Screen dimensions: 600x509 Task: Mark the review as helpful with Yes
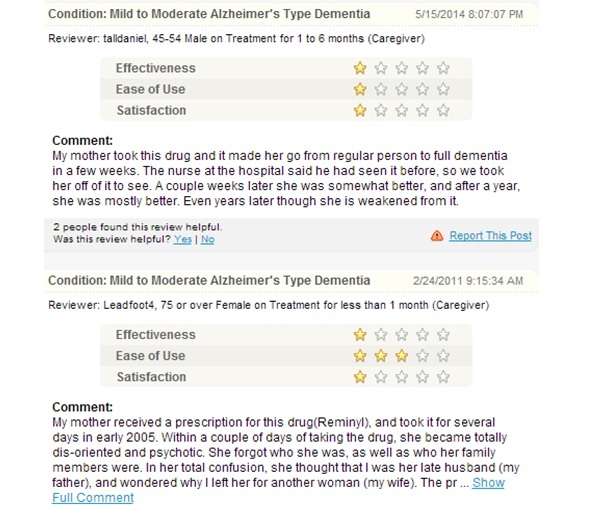[x=183, y=239]
